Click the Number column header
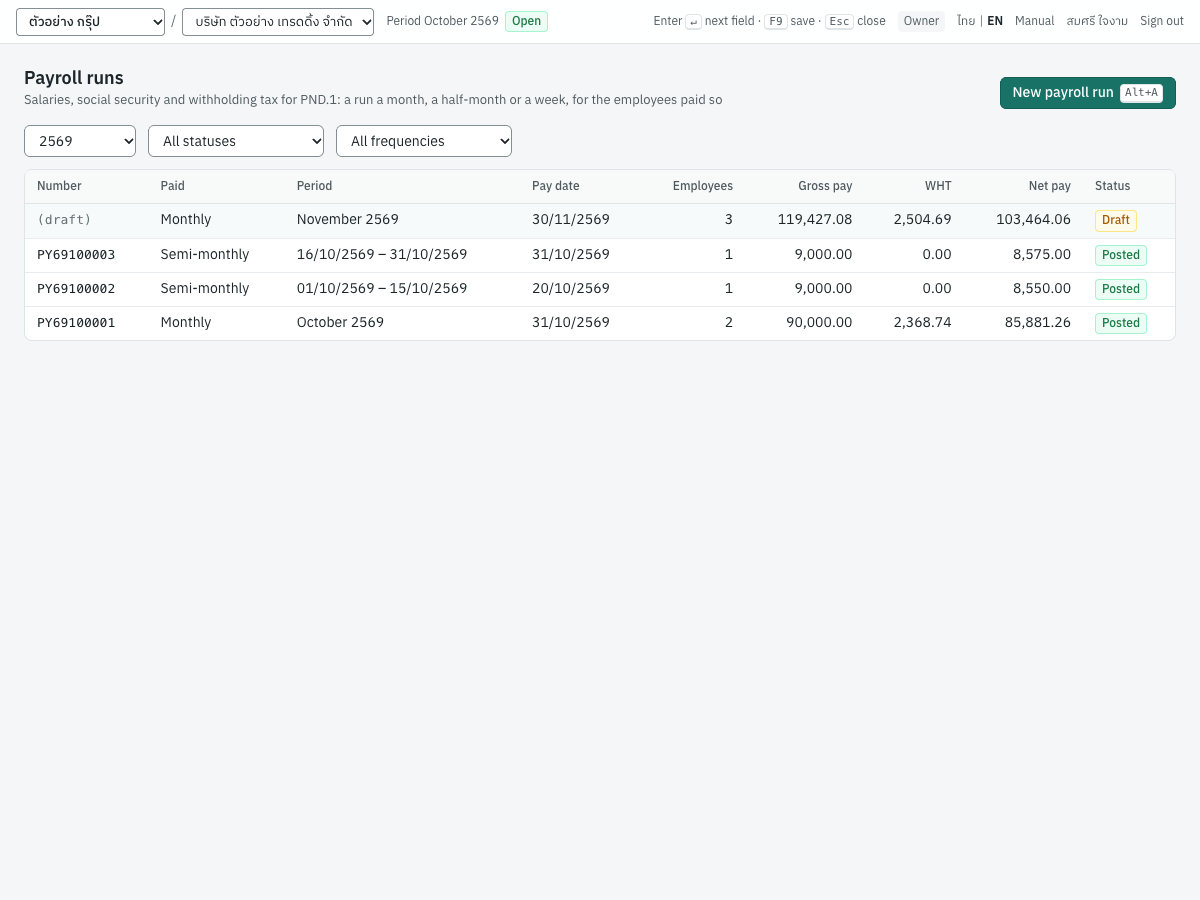1200x900 pixels. click(x=59, y=186)
